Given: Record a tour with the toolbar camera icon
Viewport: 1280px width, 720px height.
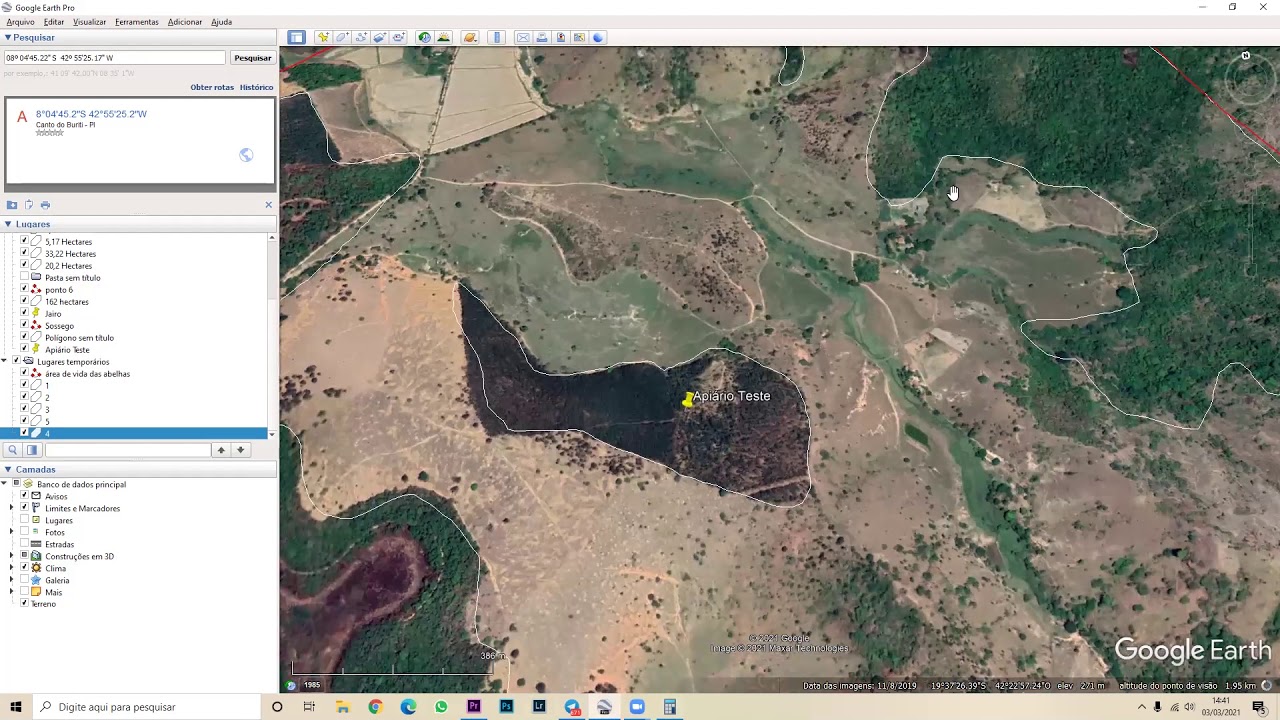Looking at the screenshot, I should pyautogui.click(x=399, y=37).
